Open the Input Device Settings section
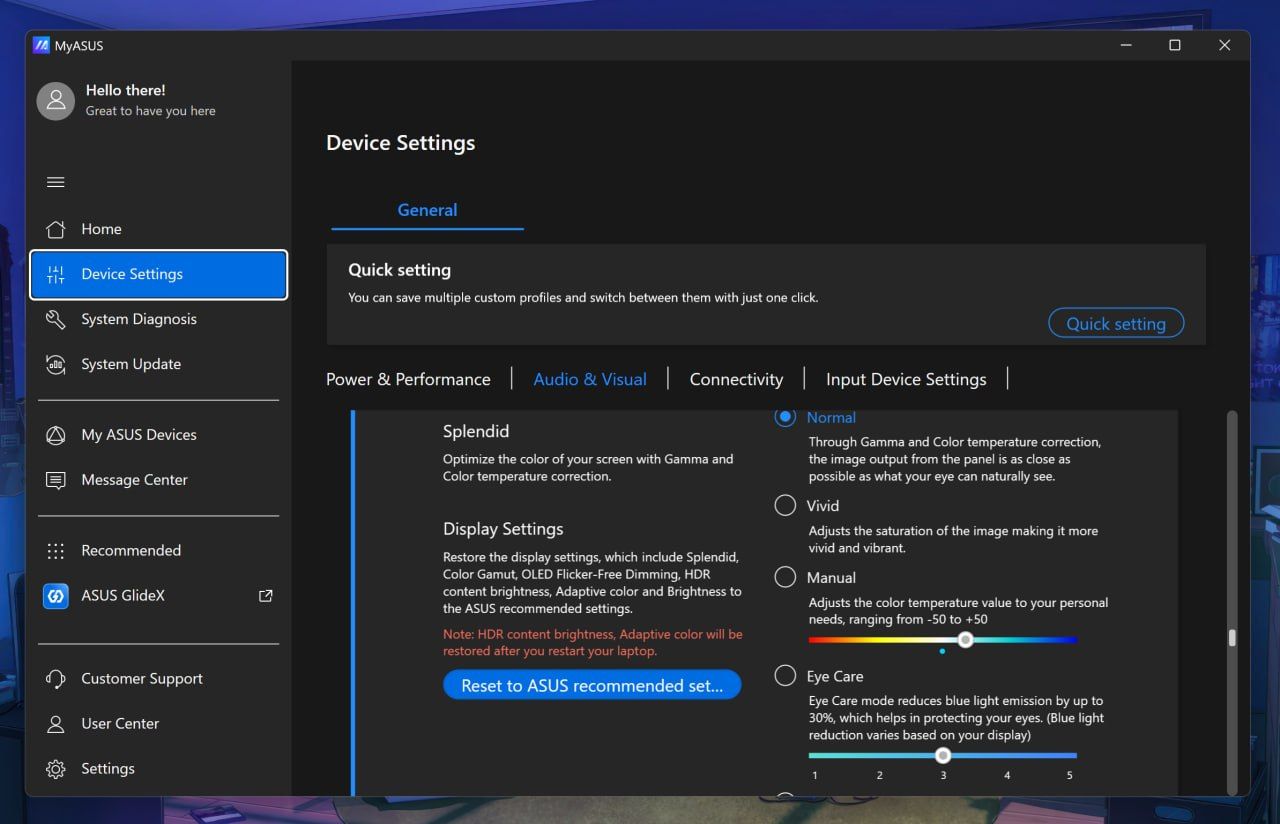The width and height of the screenshot is (1280, 824). tap(906, 379)
